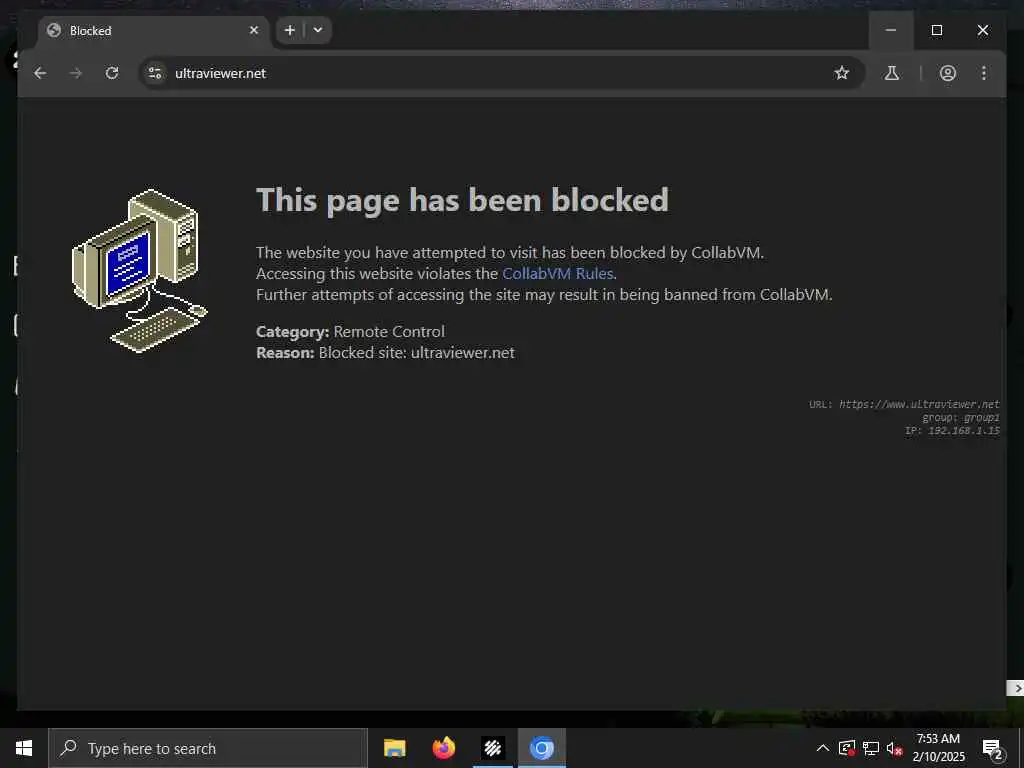View site information icon in address bar

coord(155,73)
